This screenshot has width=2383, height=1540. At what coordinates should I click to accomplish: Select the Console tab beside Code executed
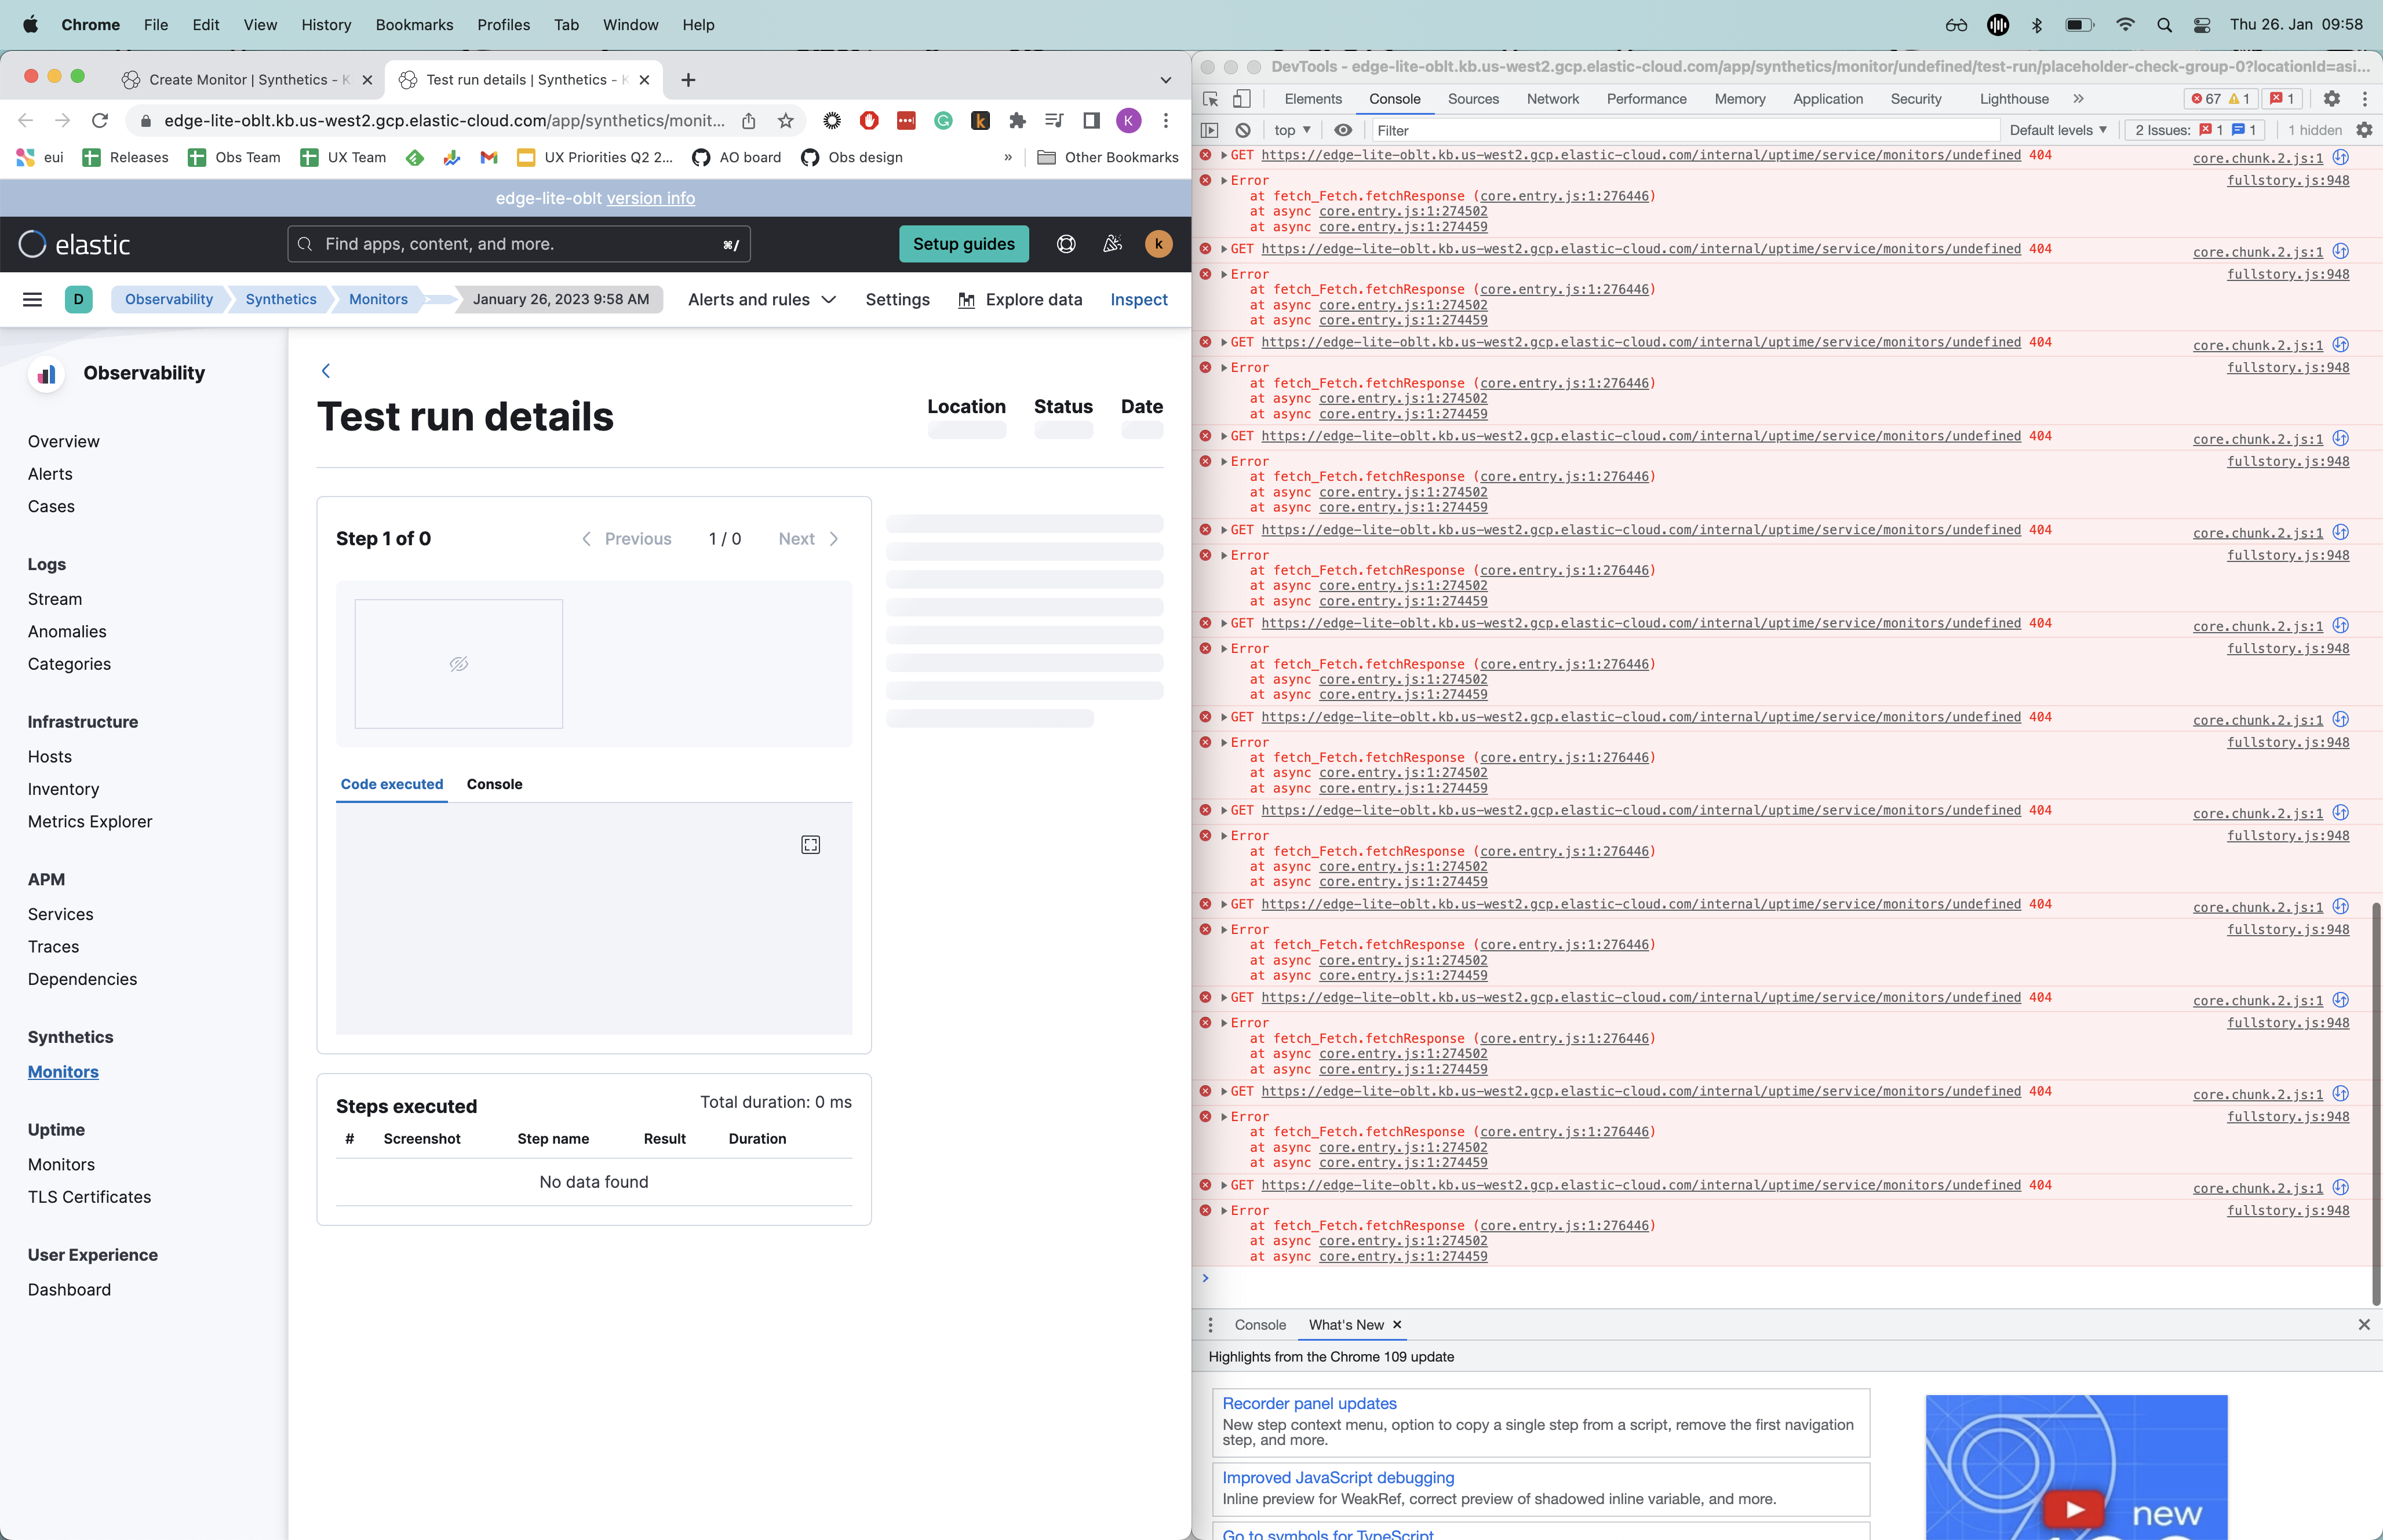494,784
